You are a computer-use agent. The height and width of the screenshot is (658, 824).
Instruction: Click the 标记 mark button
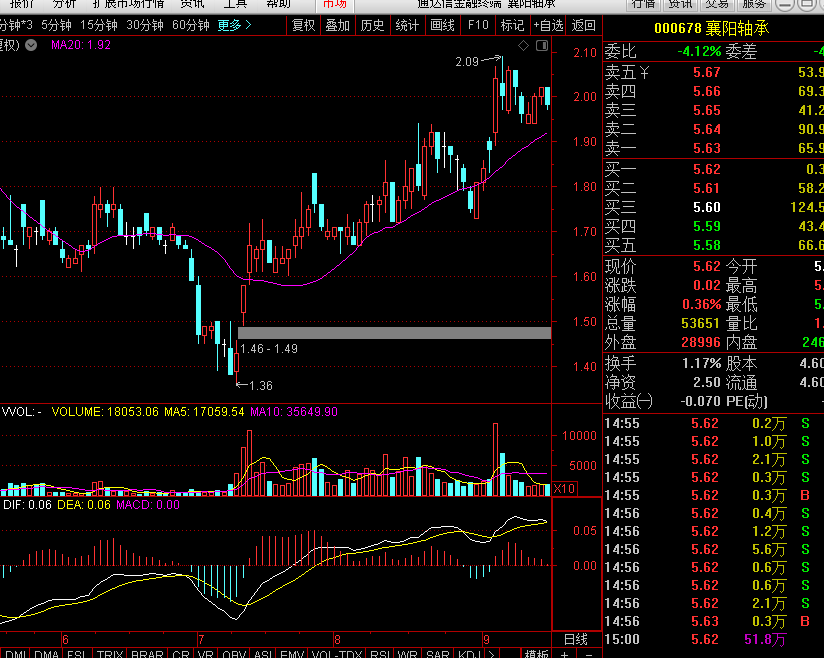tap(512, 25)
